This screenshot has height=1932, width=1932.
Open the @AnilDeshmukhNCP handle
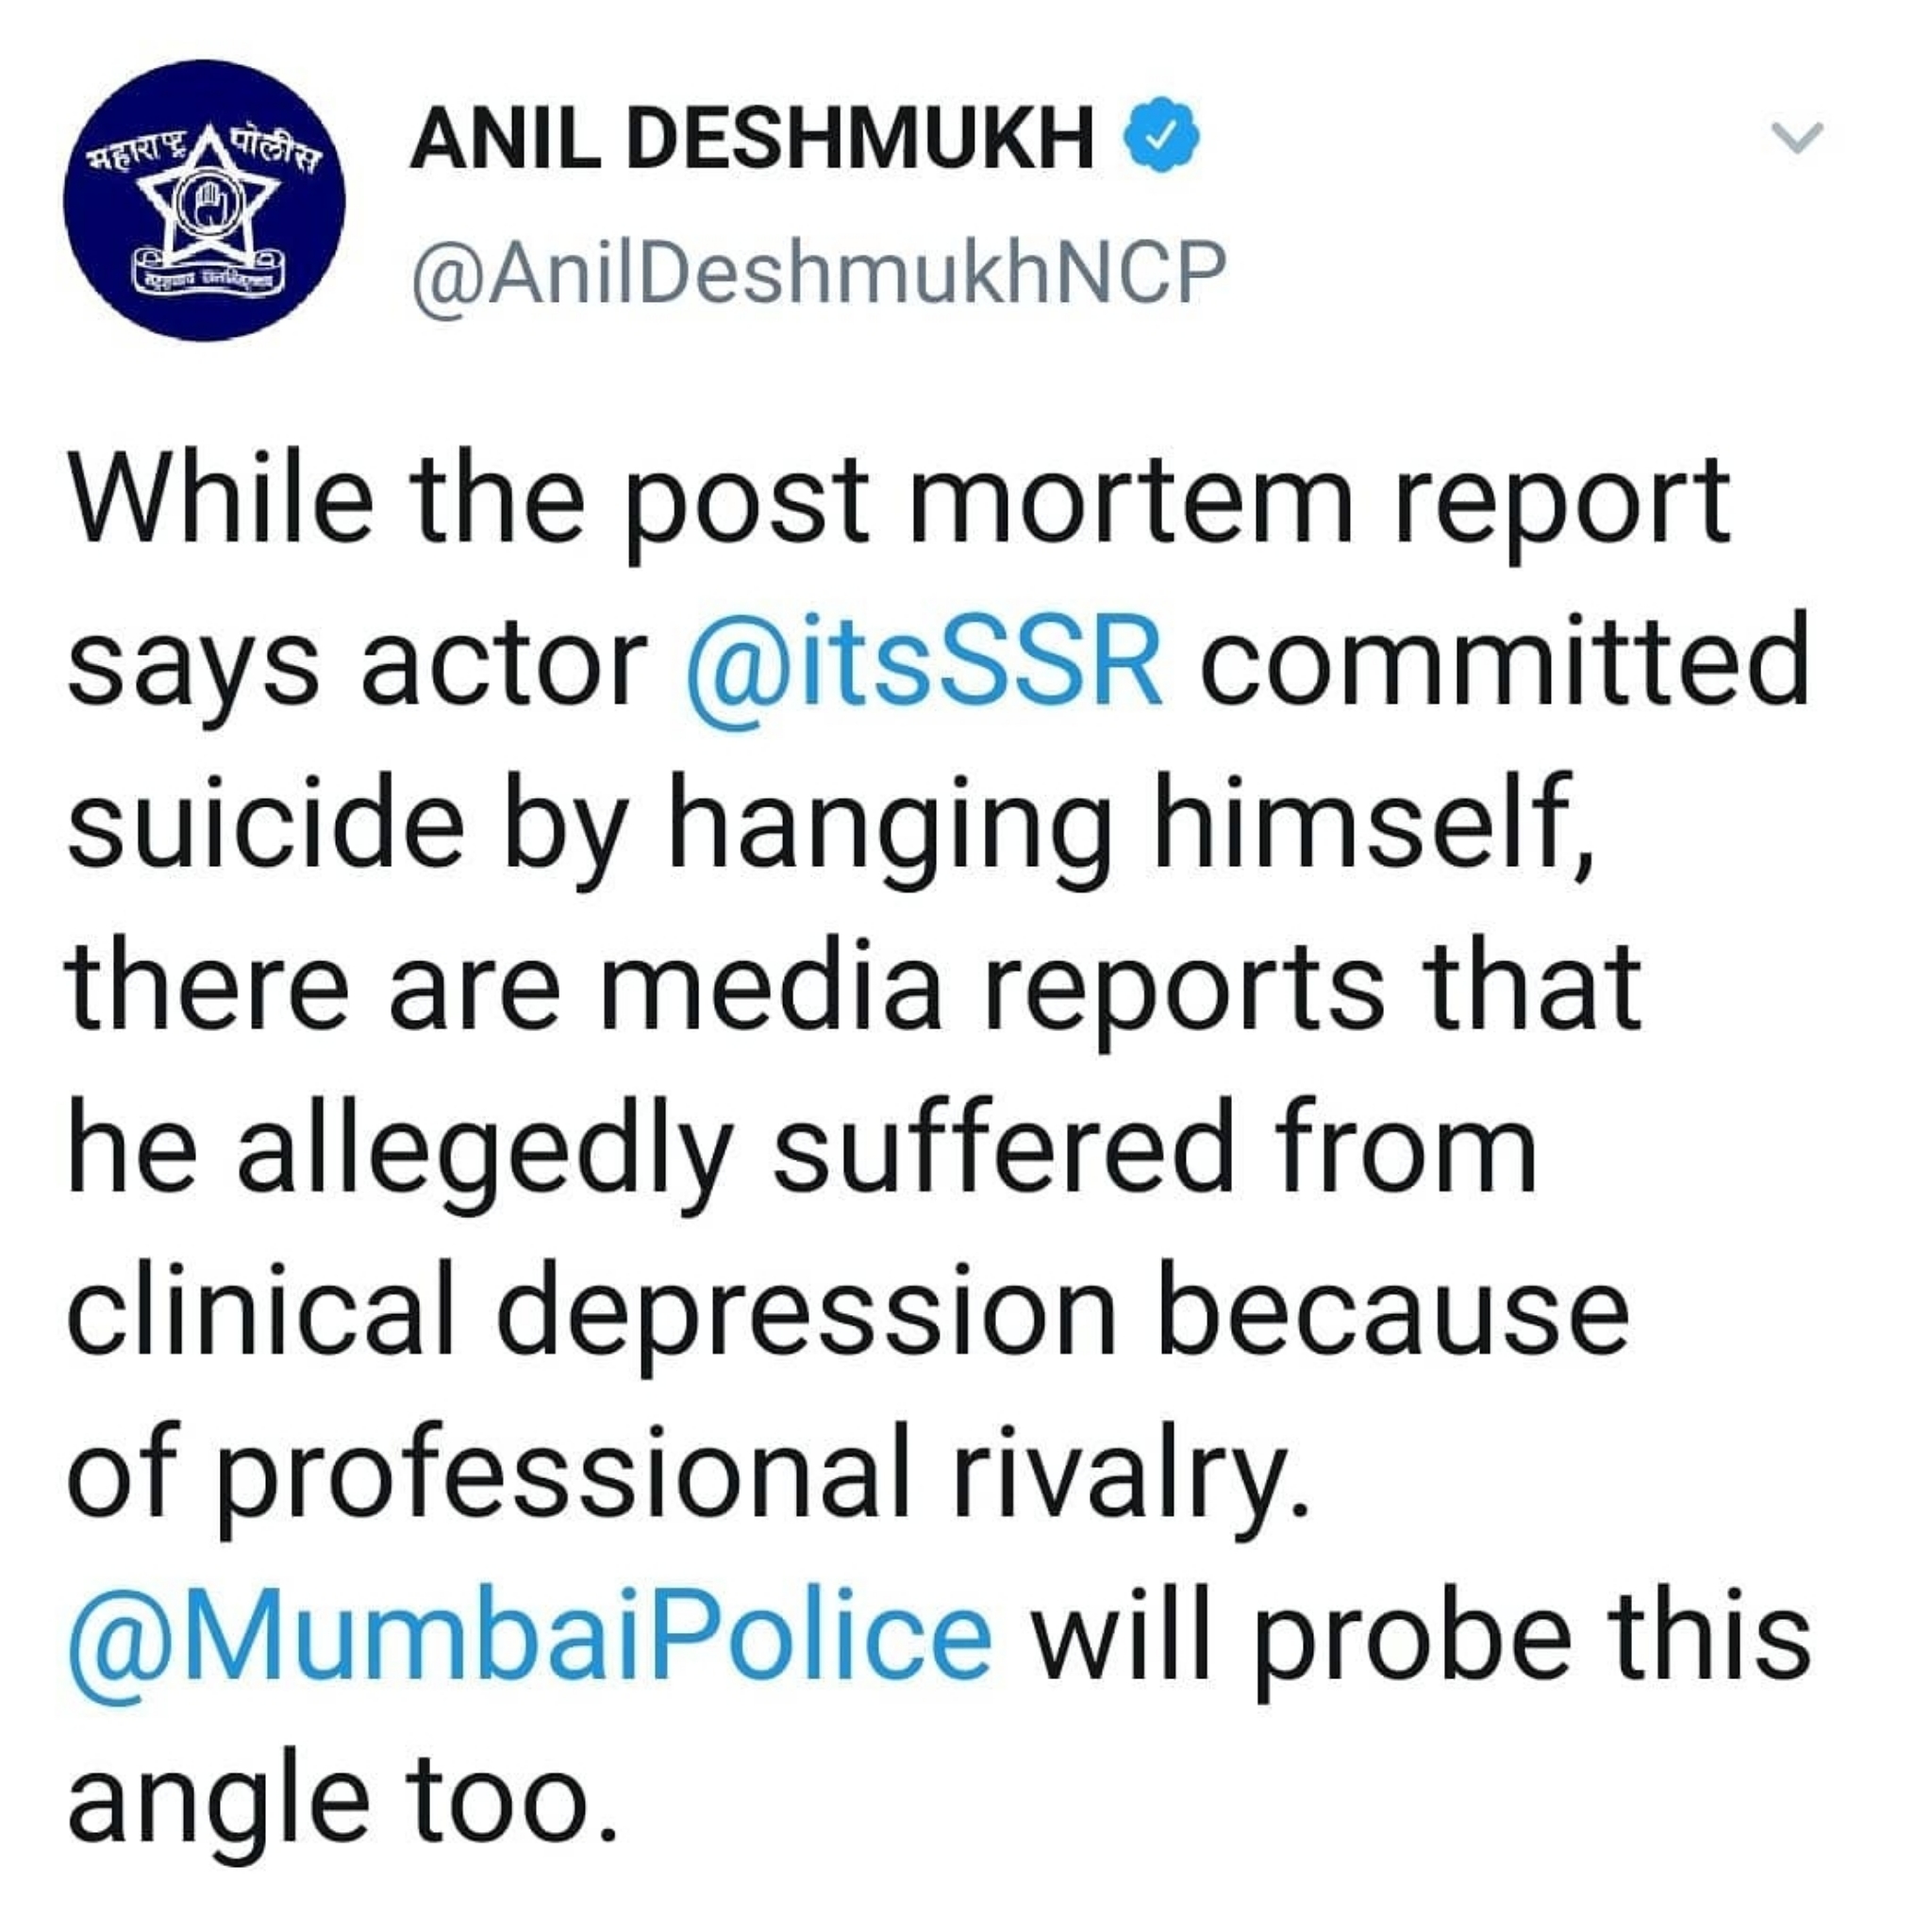tap(818, 272)
